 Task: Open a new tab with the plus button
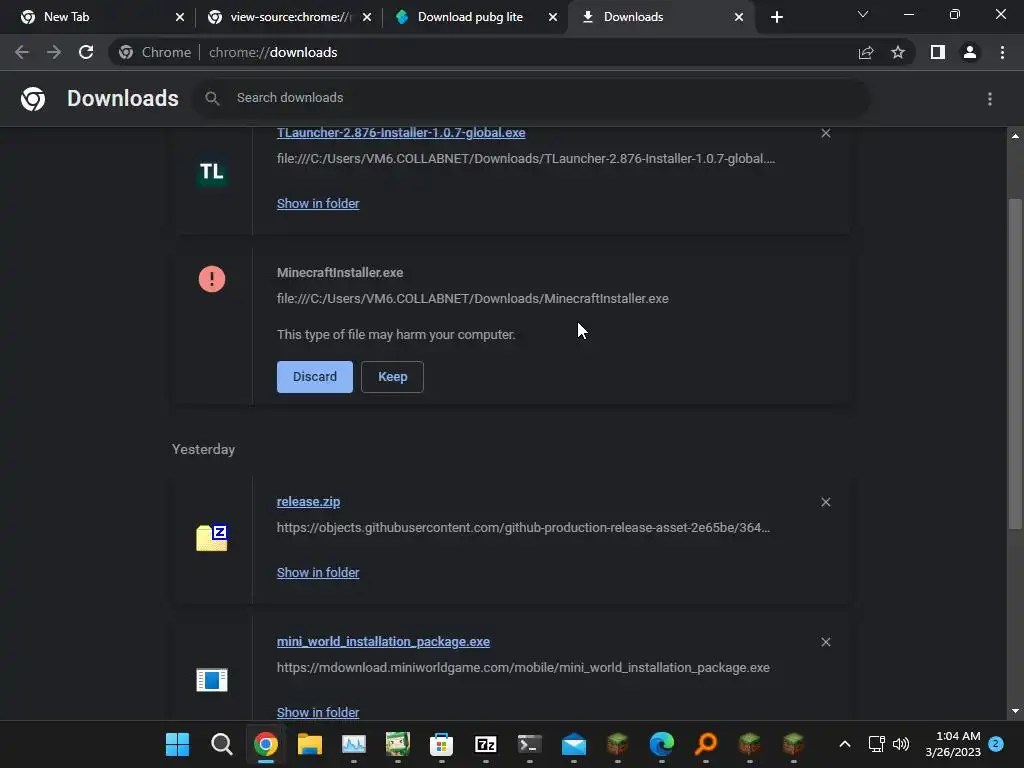pyautogui.click(x=776, y=17)
